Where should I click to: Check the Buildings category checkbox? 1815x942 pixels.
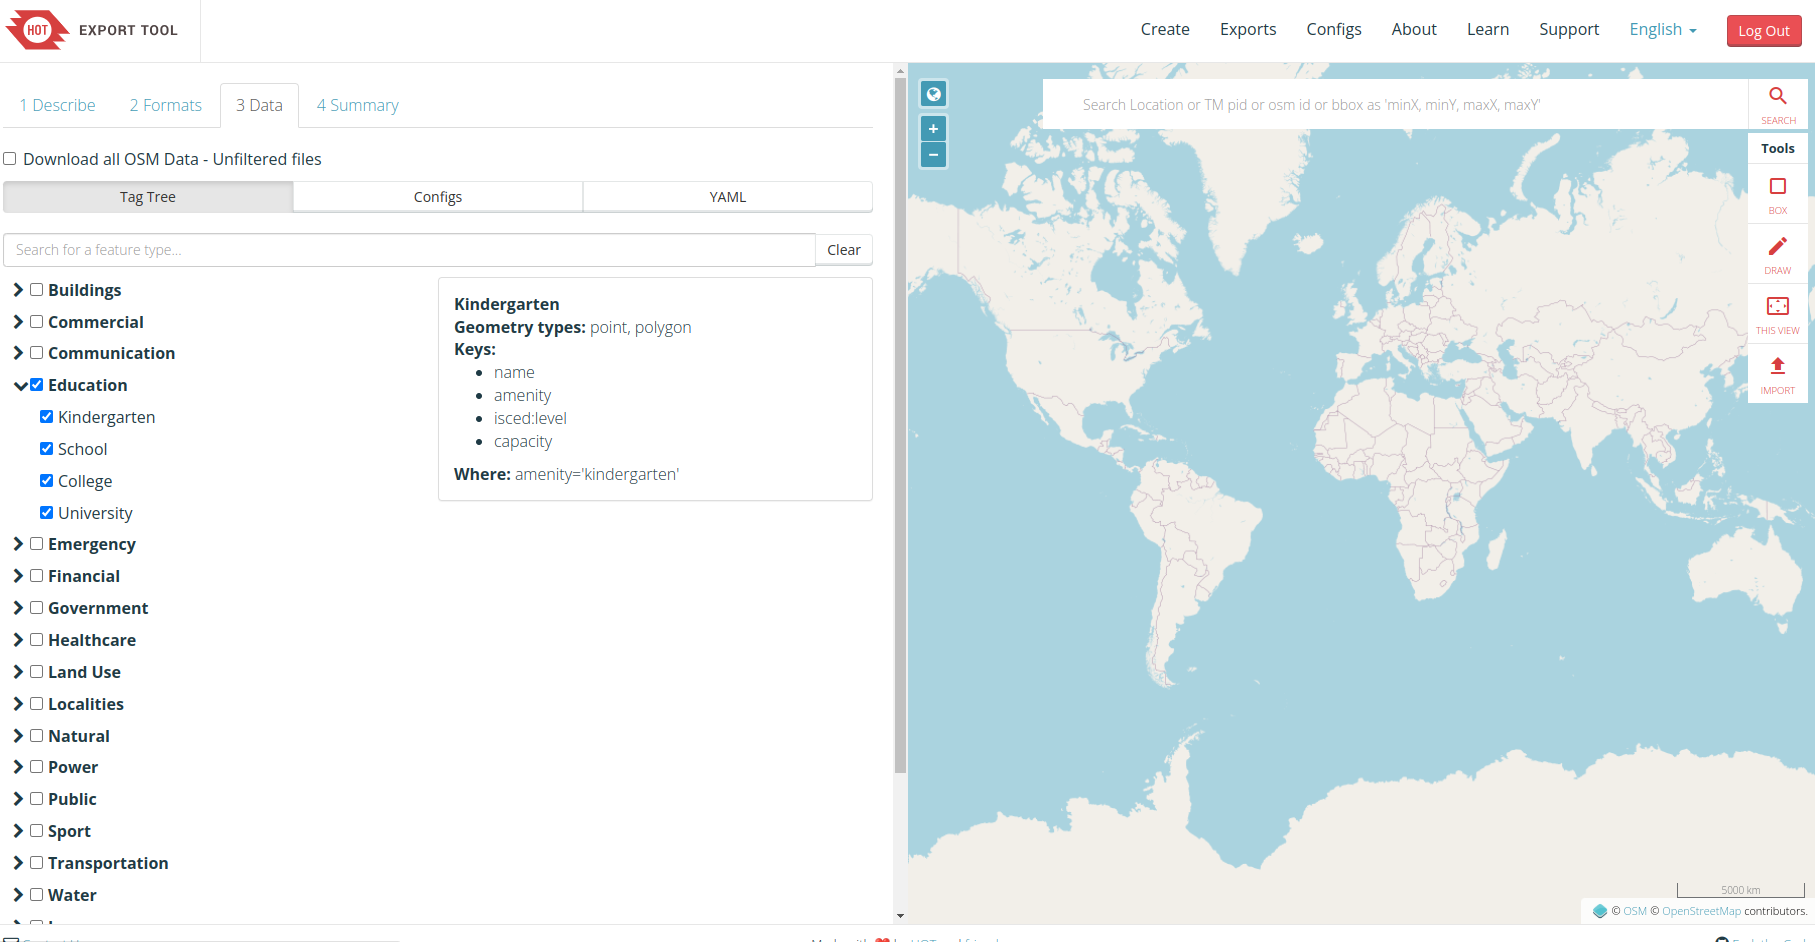pyautogui.click(x=37, y=290)
